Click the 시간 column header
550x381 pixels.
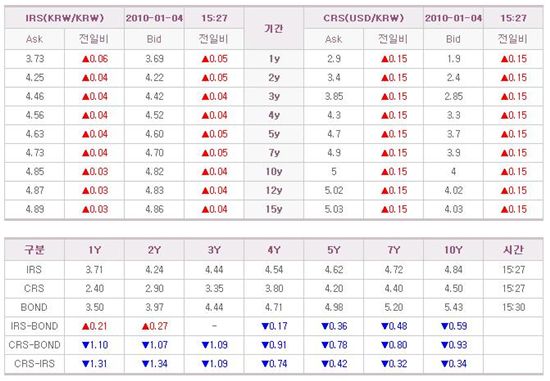[513, 249]
